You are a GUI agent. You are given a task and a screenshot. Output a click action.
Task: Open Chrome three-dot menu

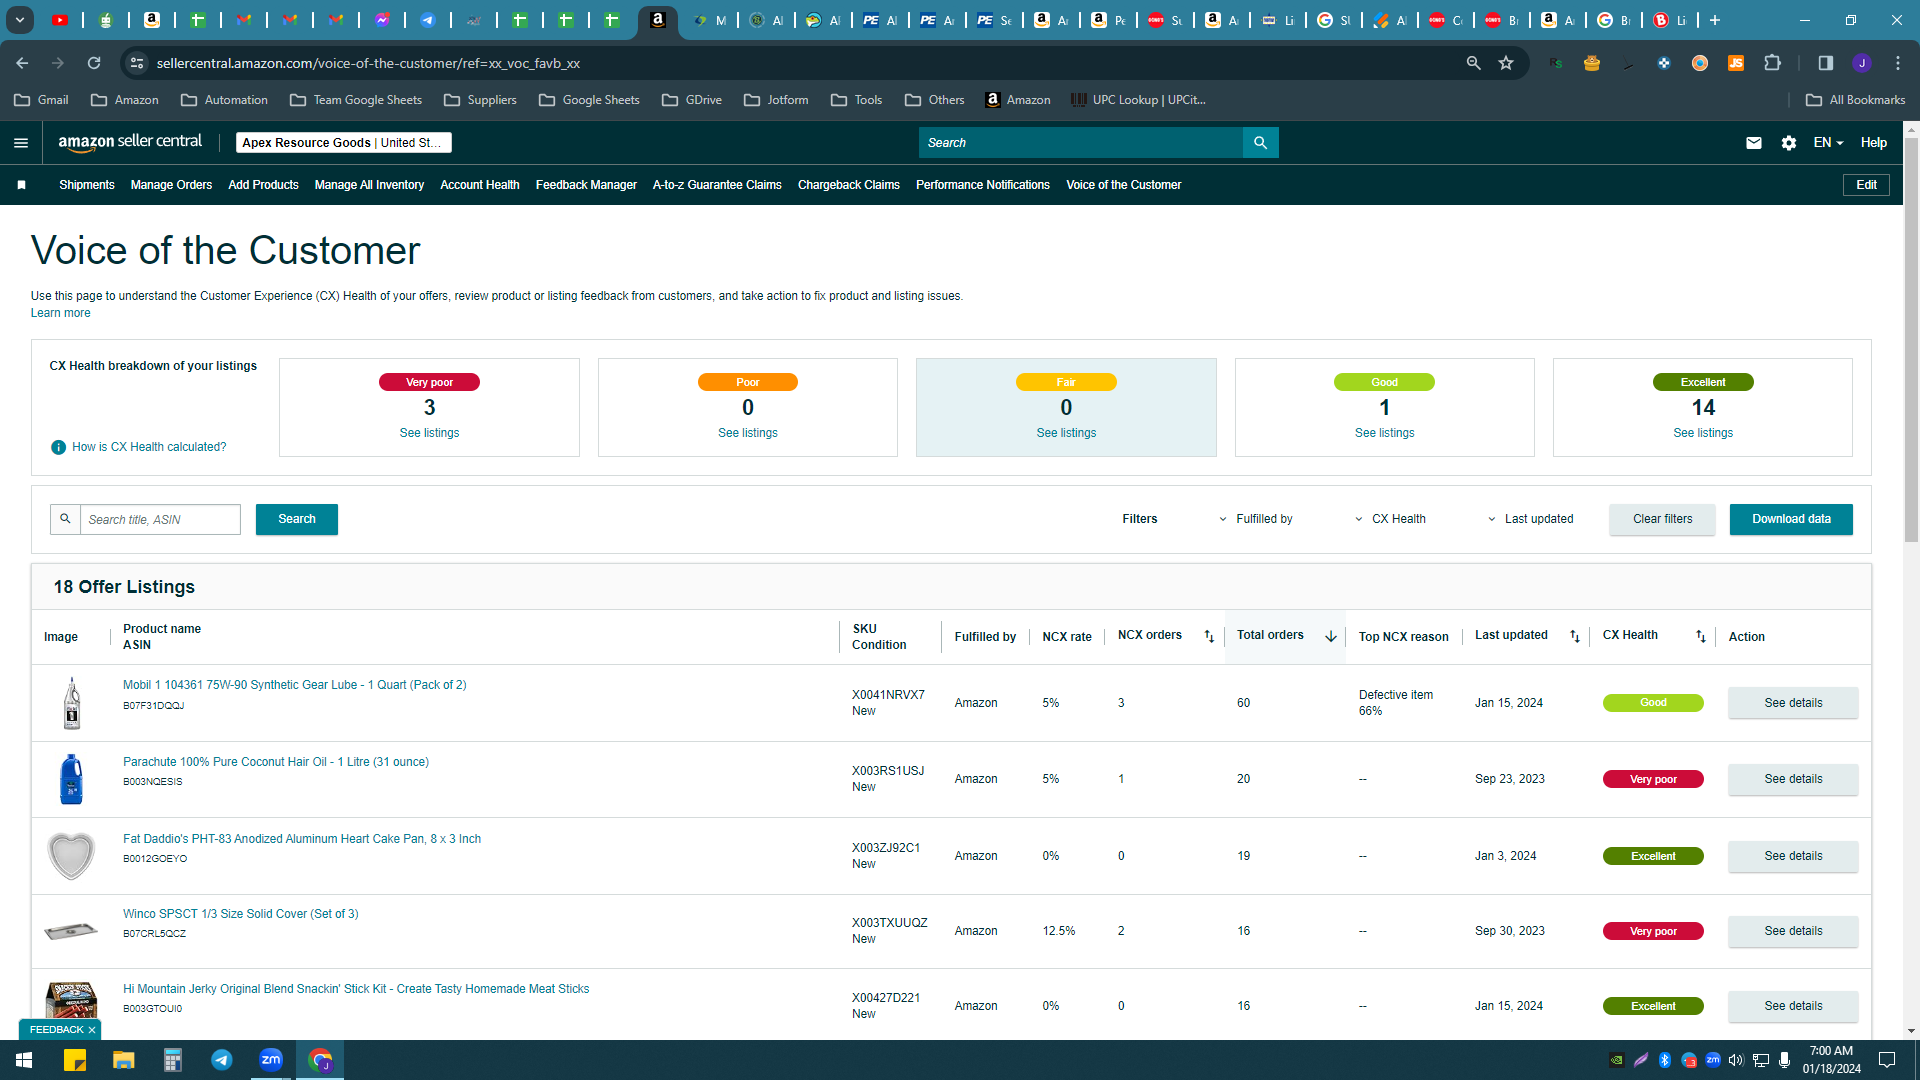tap(1898, 63)
